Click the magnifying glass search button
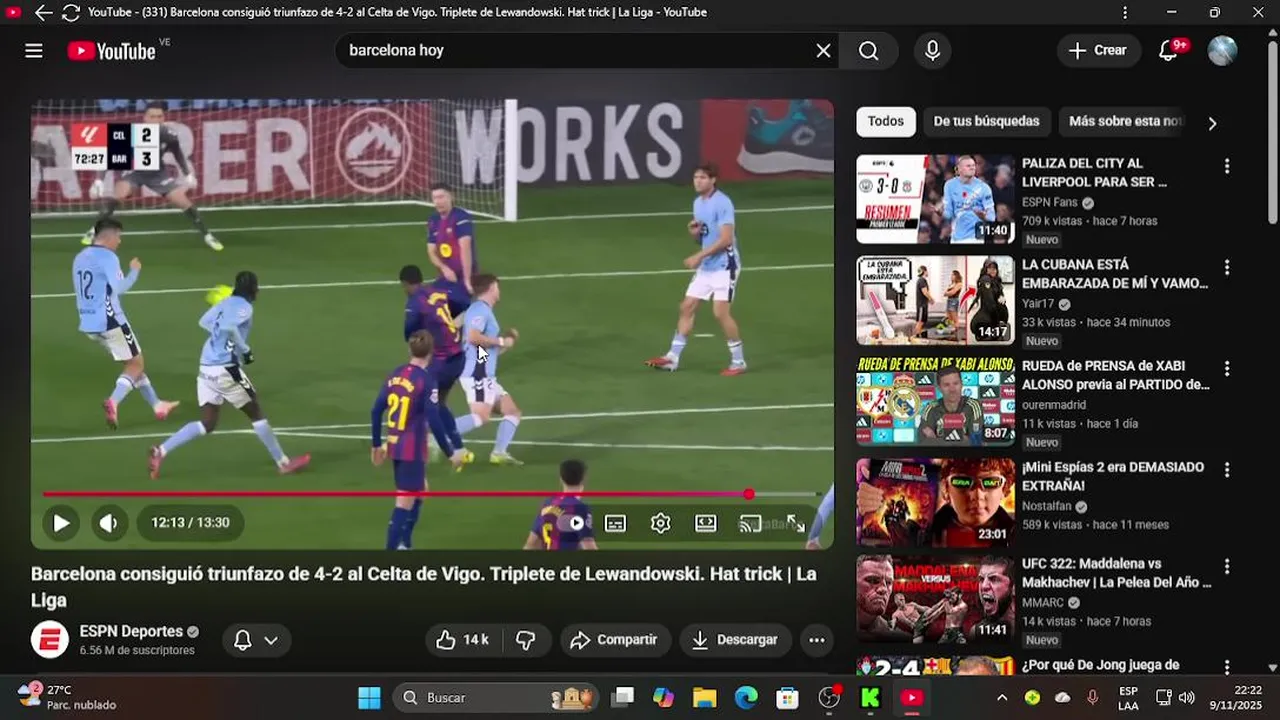The height and width of the screenshot is (720, 1280). click(x=869, y=51)
